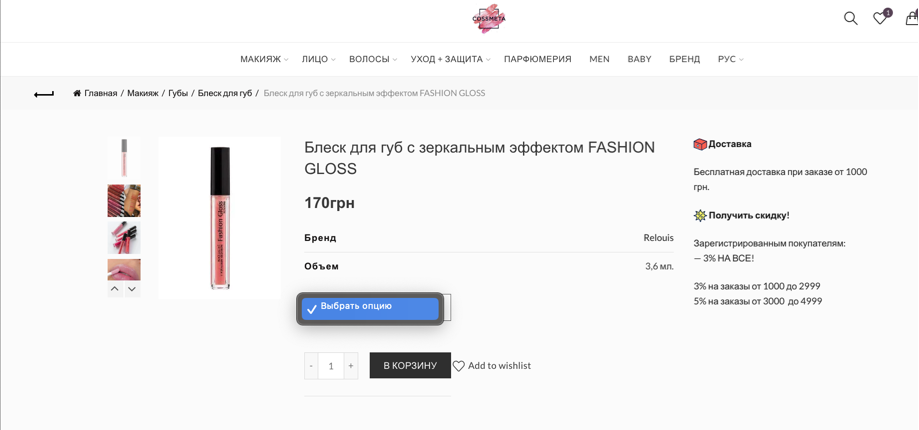Click the Получить скидку! heading

749,215
